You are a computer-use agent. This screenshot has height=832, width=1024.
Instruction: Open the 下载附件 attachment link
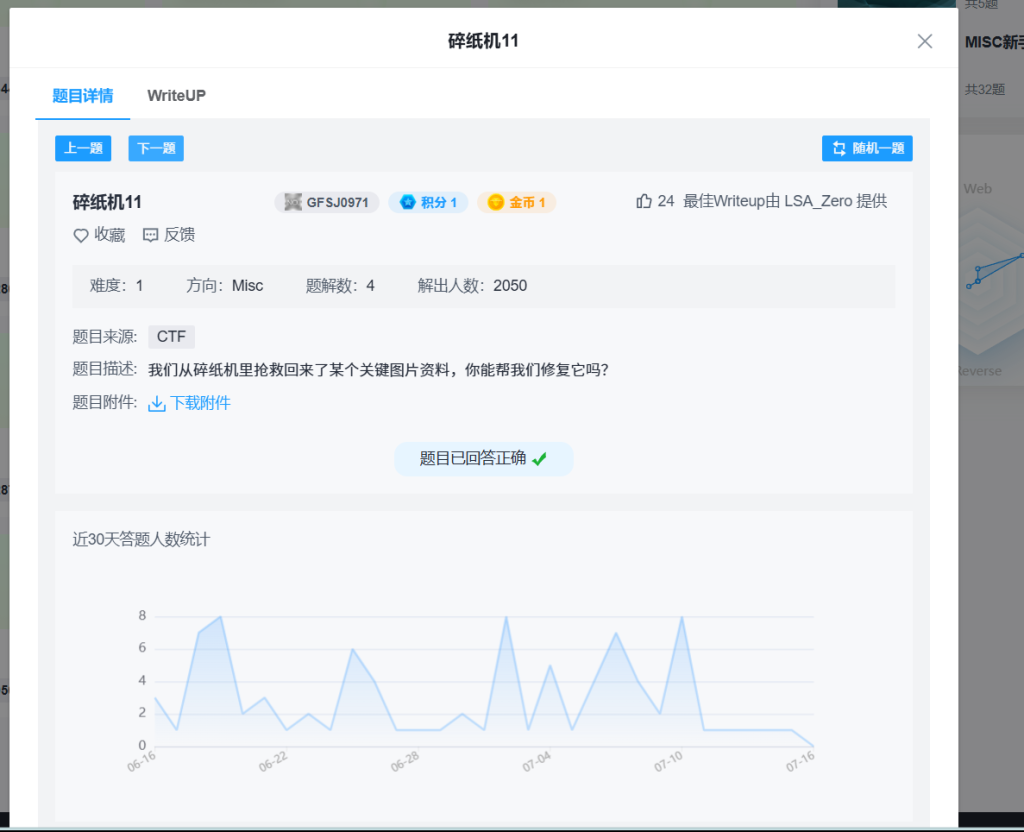click(200, 404)
